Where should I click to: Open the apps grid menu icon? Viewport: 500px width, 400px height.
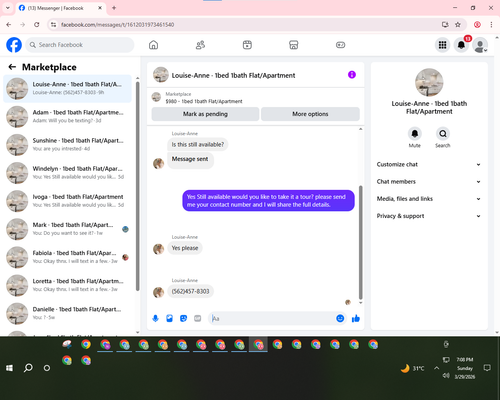coord(442,45)
